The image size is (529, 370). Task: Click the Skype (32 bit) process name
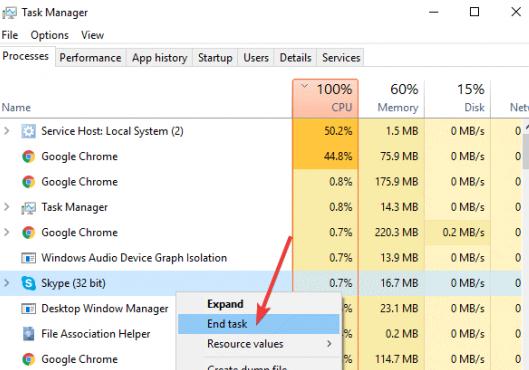click(x=73, y=283)
